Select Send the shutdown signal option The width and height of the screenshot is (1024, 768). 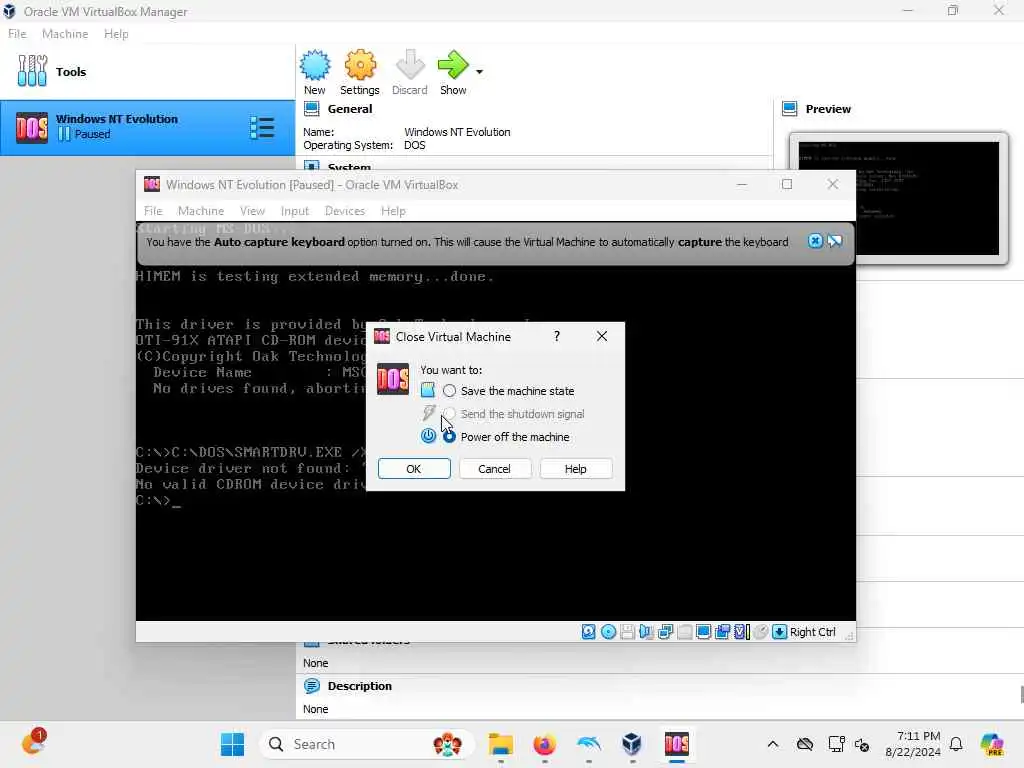[449, 414]
